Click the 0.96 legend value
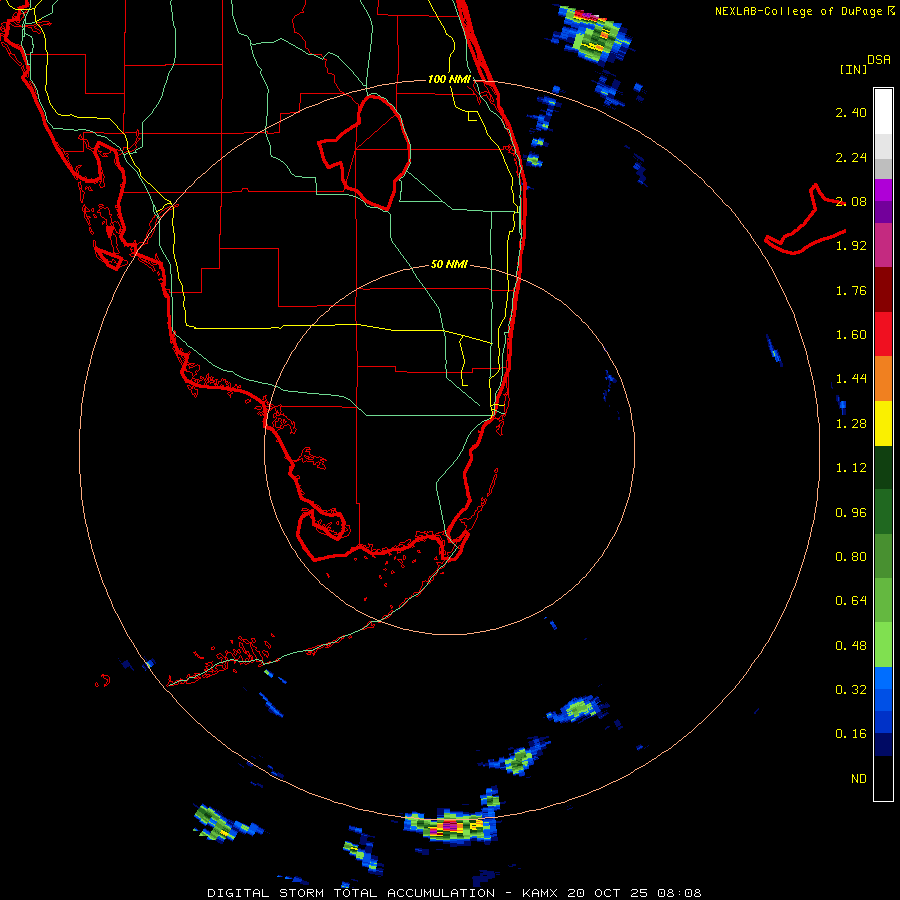 (851, 513)
